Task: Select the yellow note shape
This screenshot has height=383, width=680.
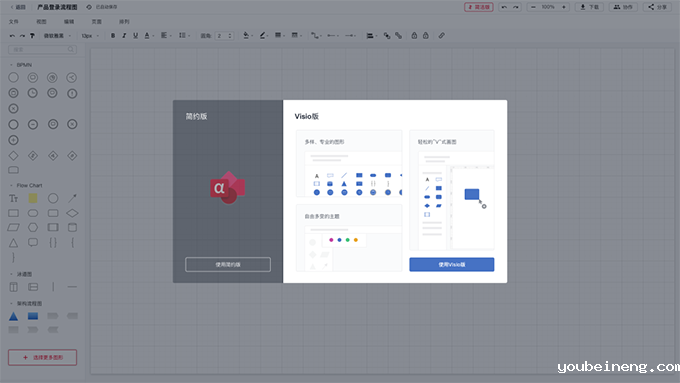Action: click(33, 198)
